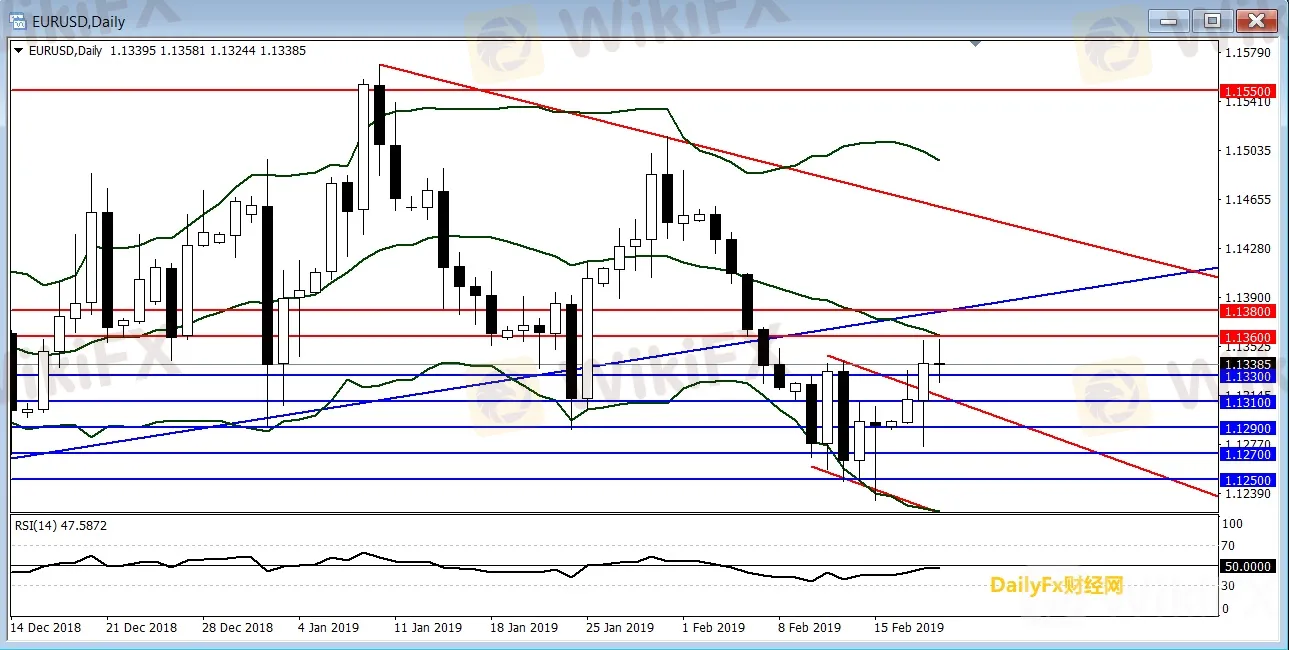Screen dimensions: 1289x650
Task: Click the blue 1.12500 support label
Action: (1247, 480)
